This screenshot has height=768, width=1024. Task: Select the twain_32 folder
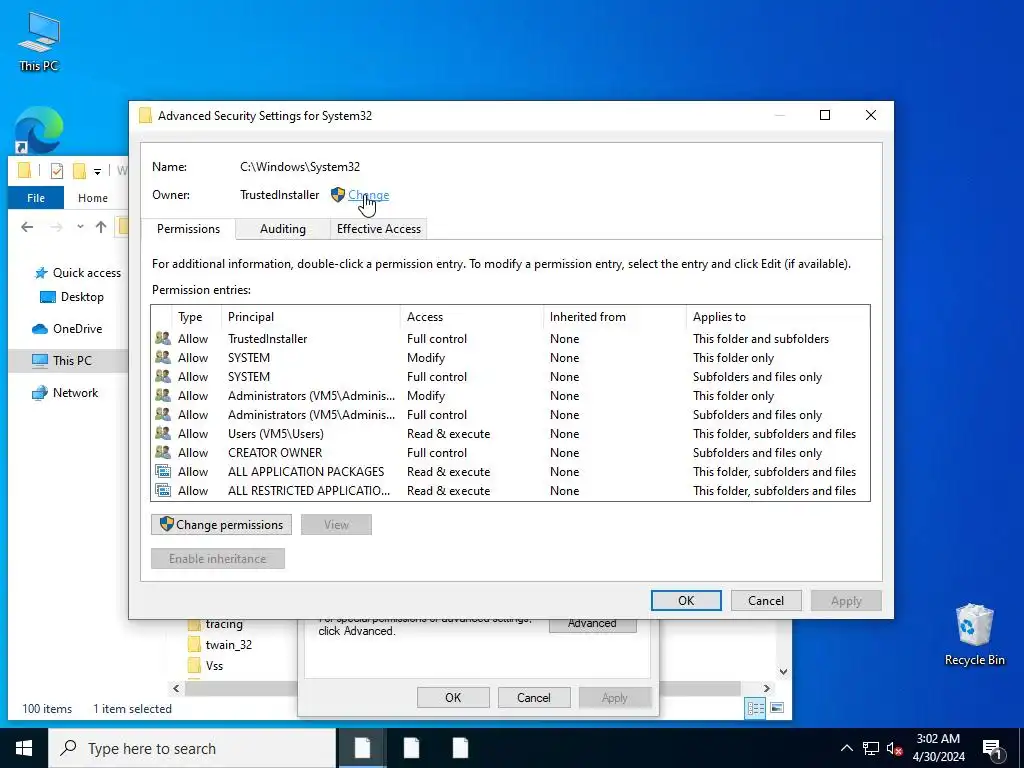(219, 645)
